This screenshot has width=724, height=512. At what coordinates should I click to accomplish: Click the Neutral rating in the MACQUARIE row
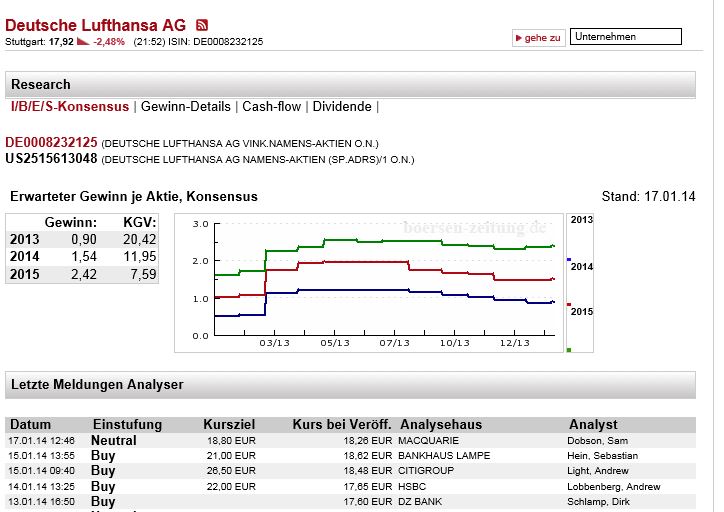pos(114,440)
